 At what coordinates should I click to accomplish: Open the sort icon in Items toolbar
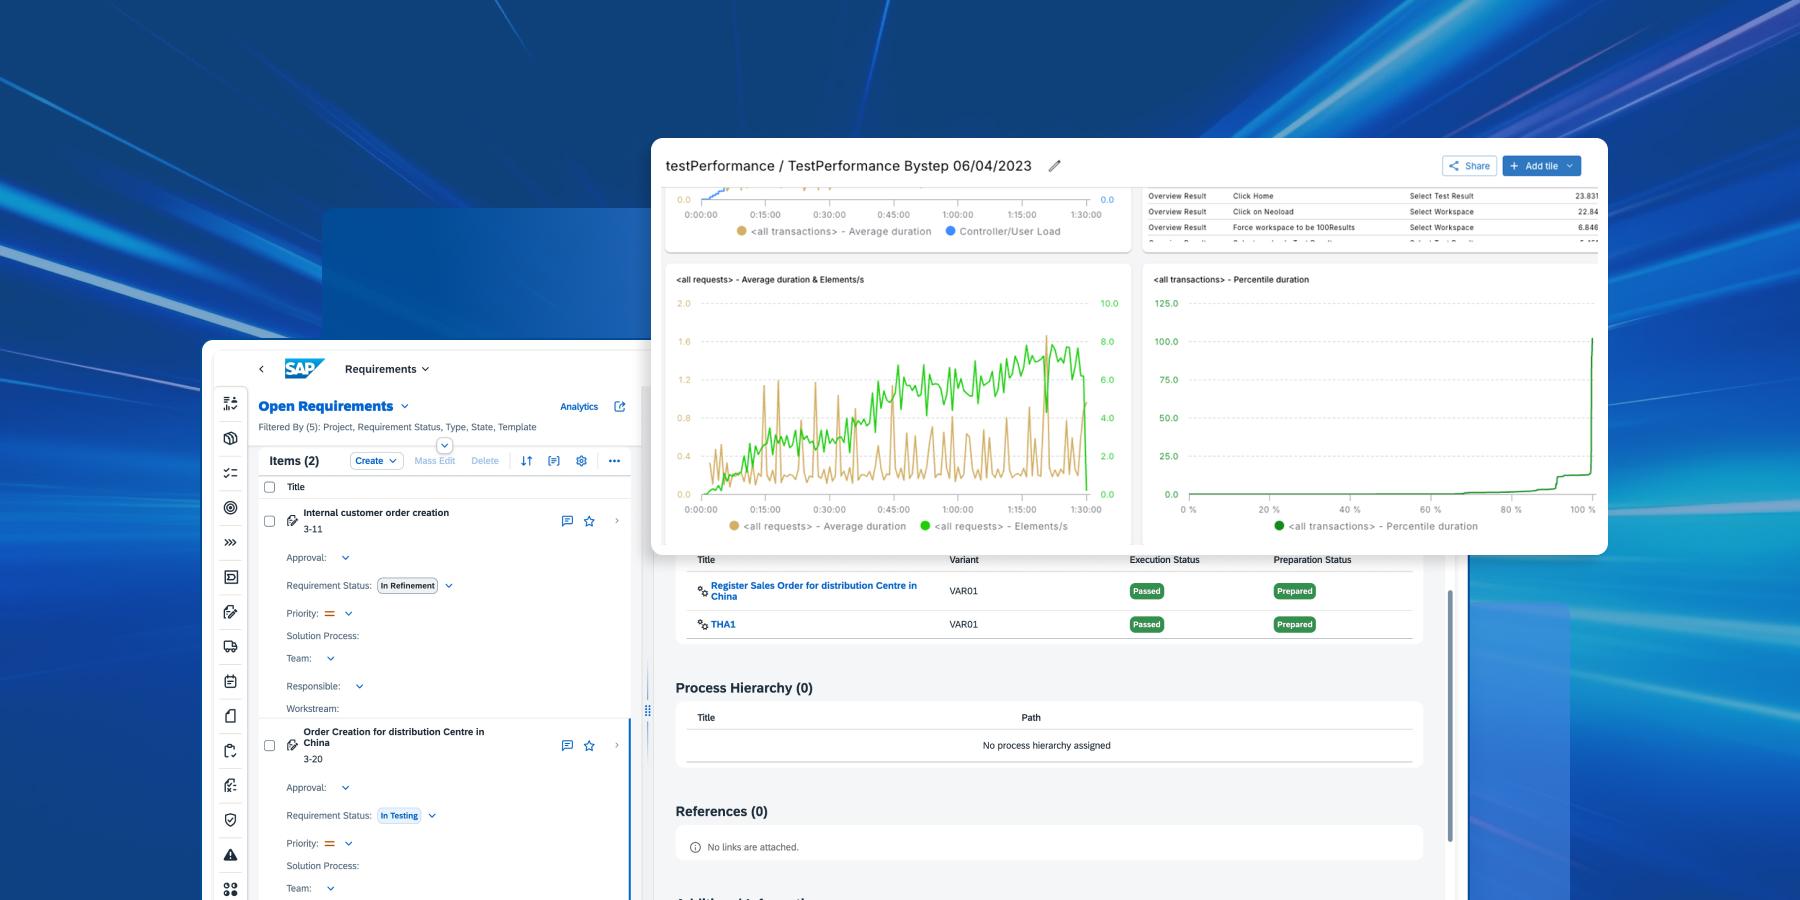point(527,461)
